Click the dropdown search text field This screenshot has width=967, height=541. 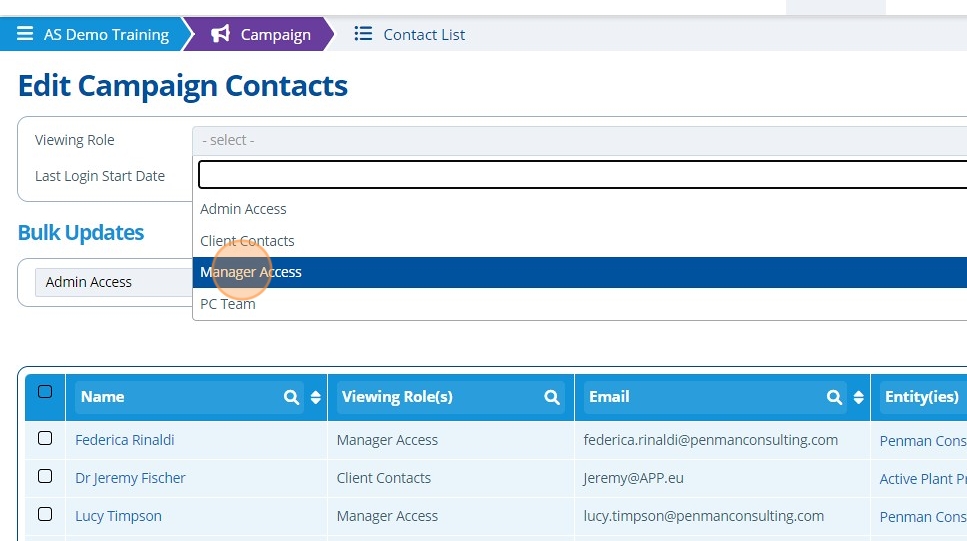coord(580,175)
